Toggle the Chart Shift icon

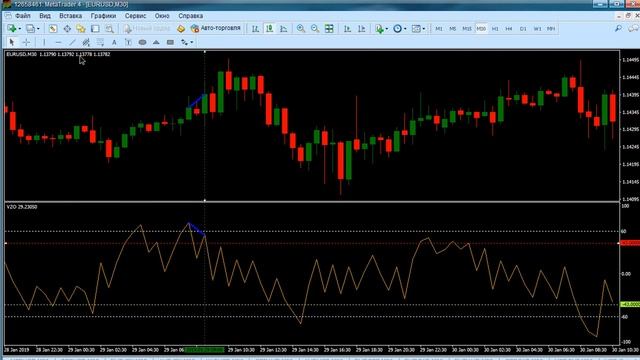click(x=361, y=29)
